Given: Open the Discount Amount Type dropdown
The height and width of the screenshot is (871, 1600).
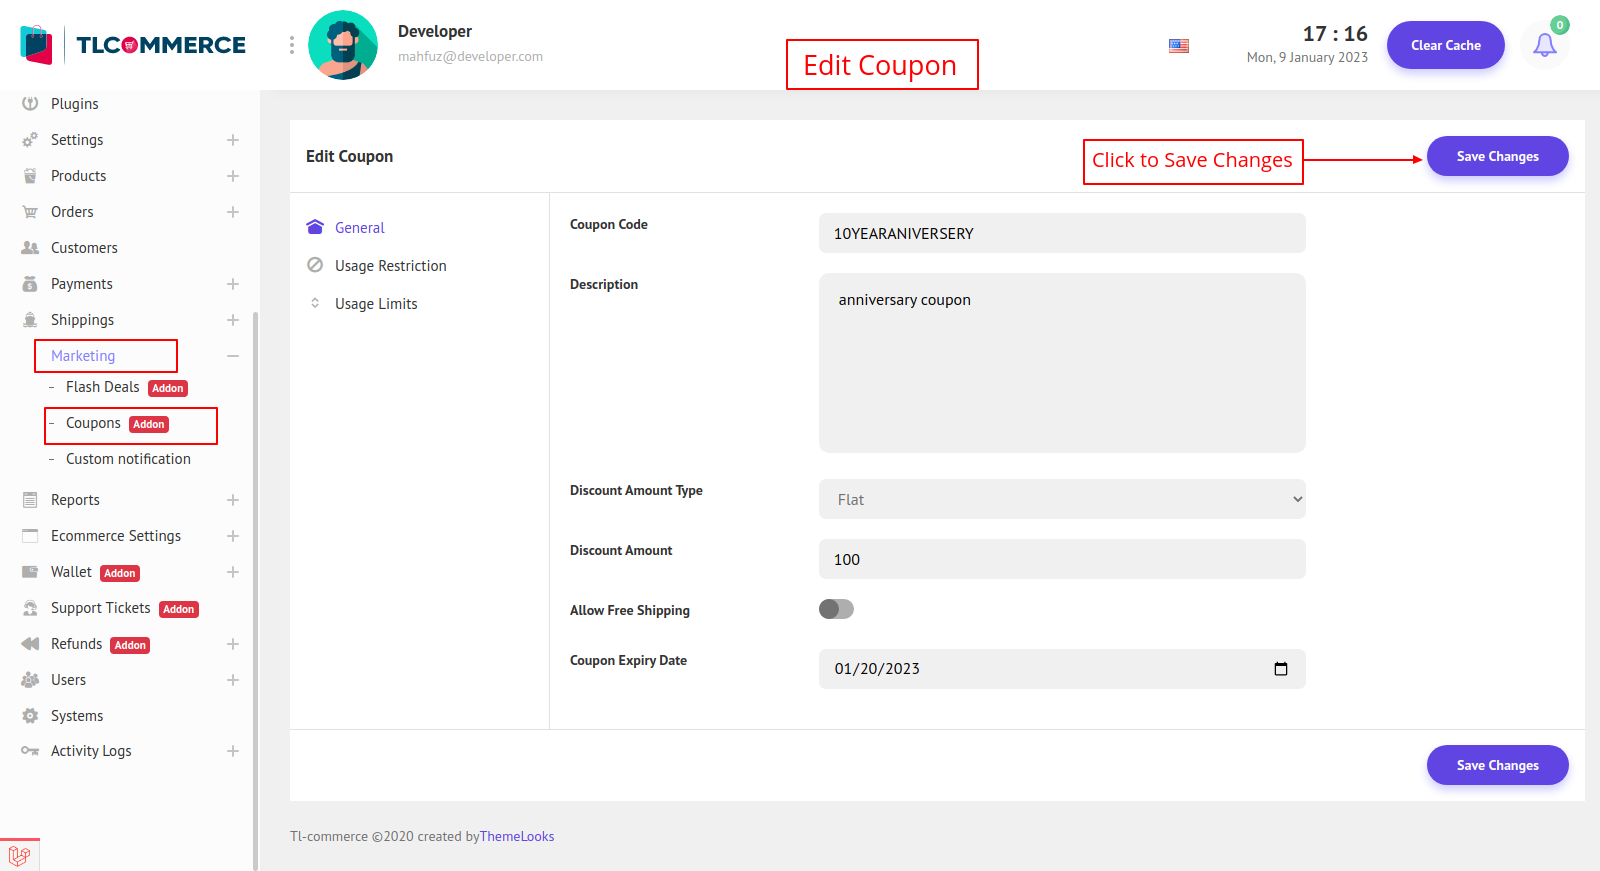Looking at the screenshot, I should pos(1061,499).
